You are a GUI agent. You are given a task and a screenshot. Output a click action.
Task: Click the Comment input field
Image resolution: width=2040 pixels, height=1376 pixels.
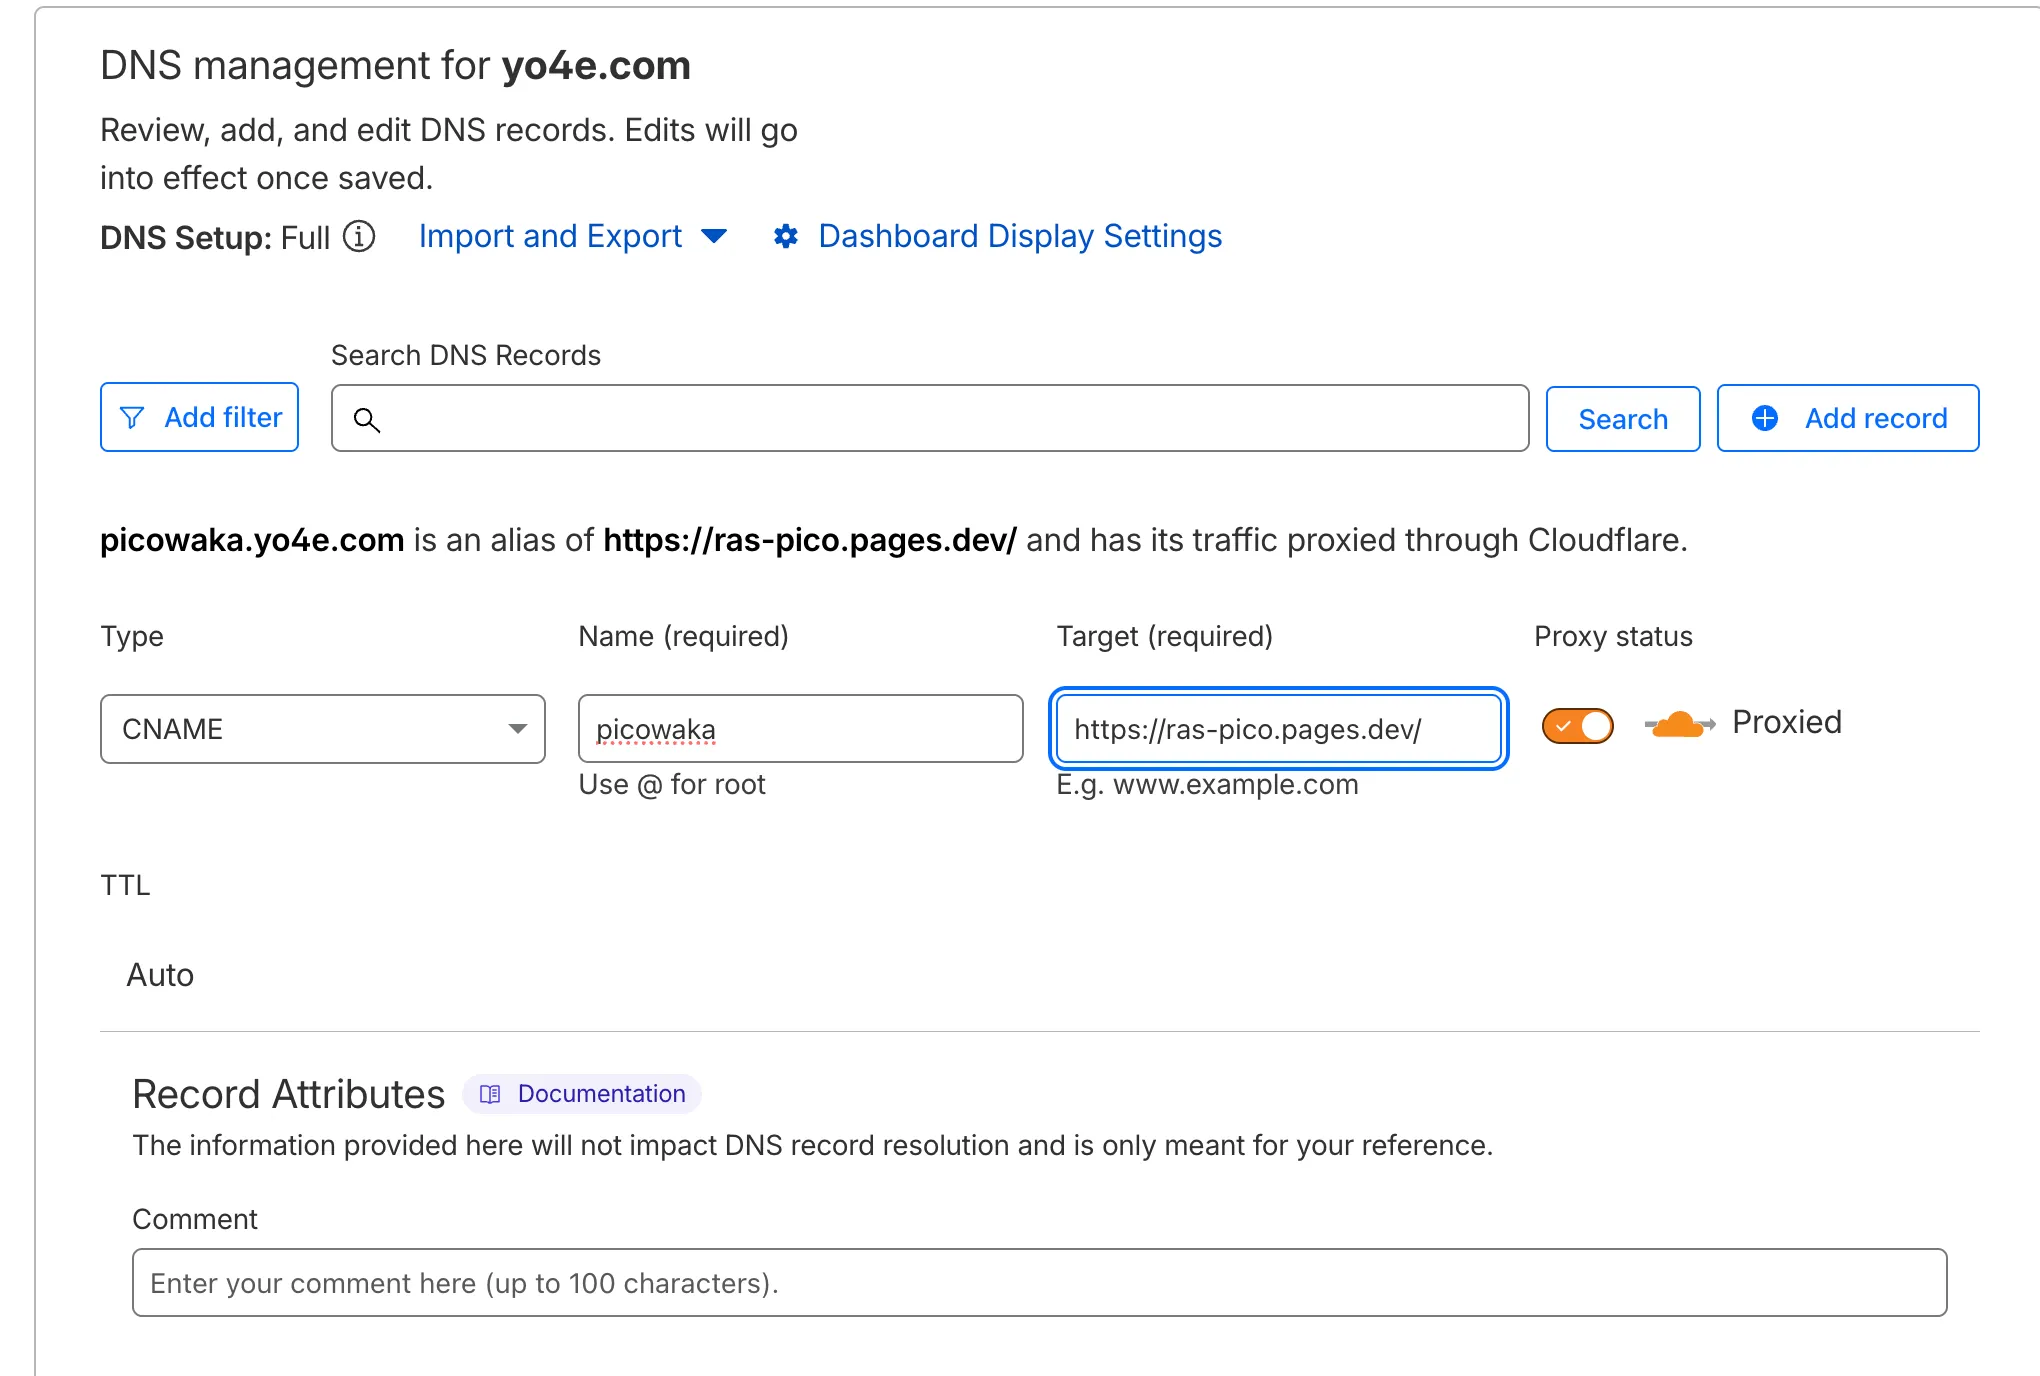point(1039,1283)
